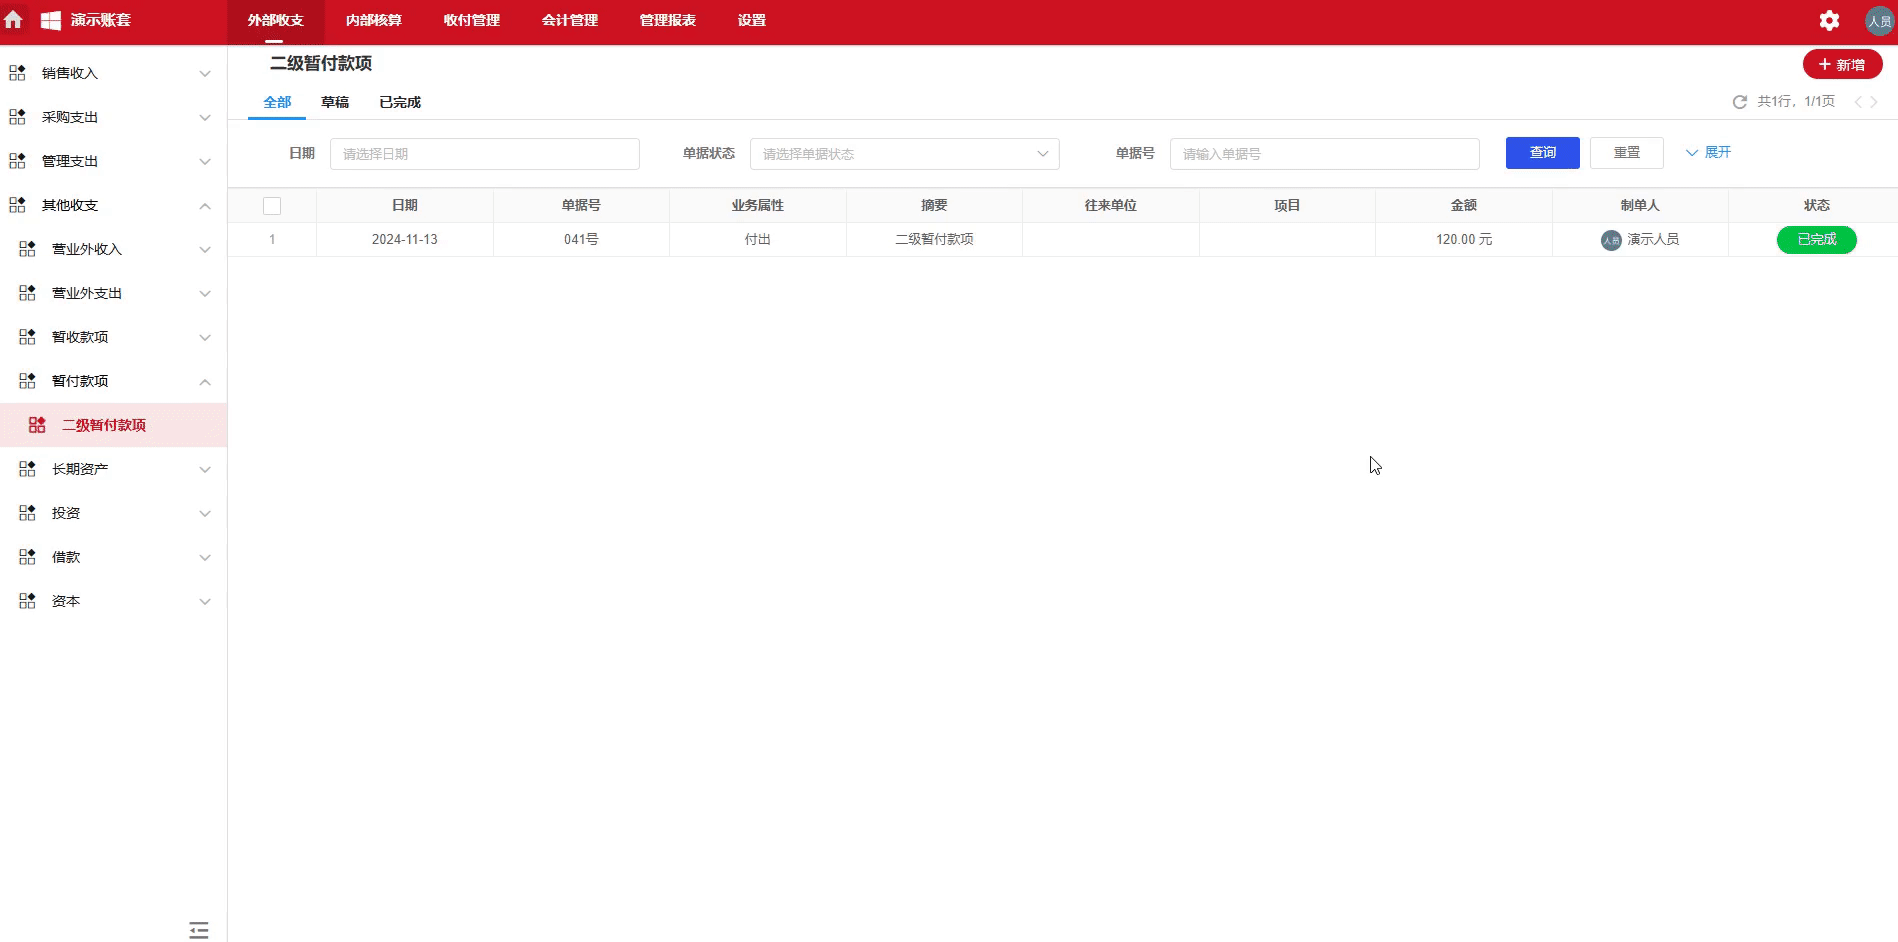Collapse the sidebar using bottom toggle icon

point(198,930)
